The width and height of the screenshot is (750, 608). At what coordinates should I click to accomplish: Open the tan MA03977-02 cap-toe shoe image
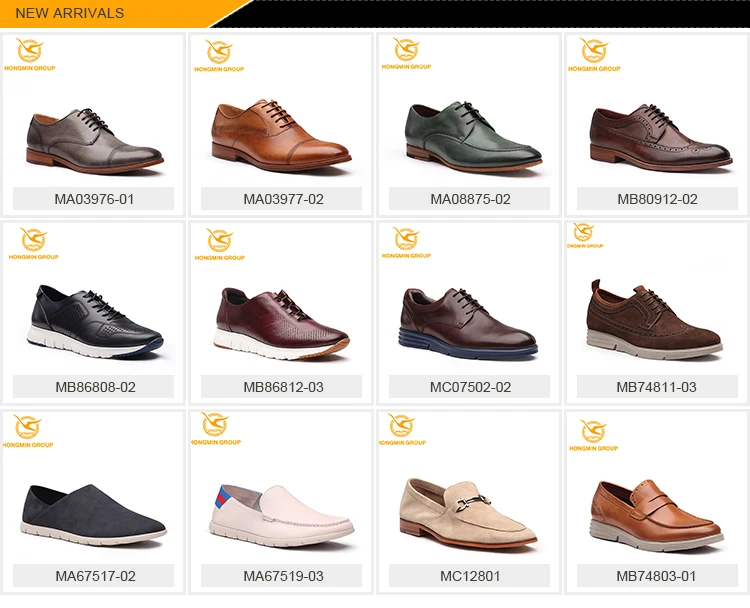(x=281, y=135)
